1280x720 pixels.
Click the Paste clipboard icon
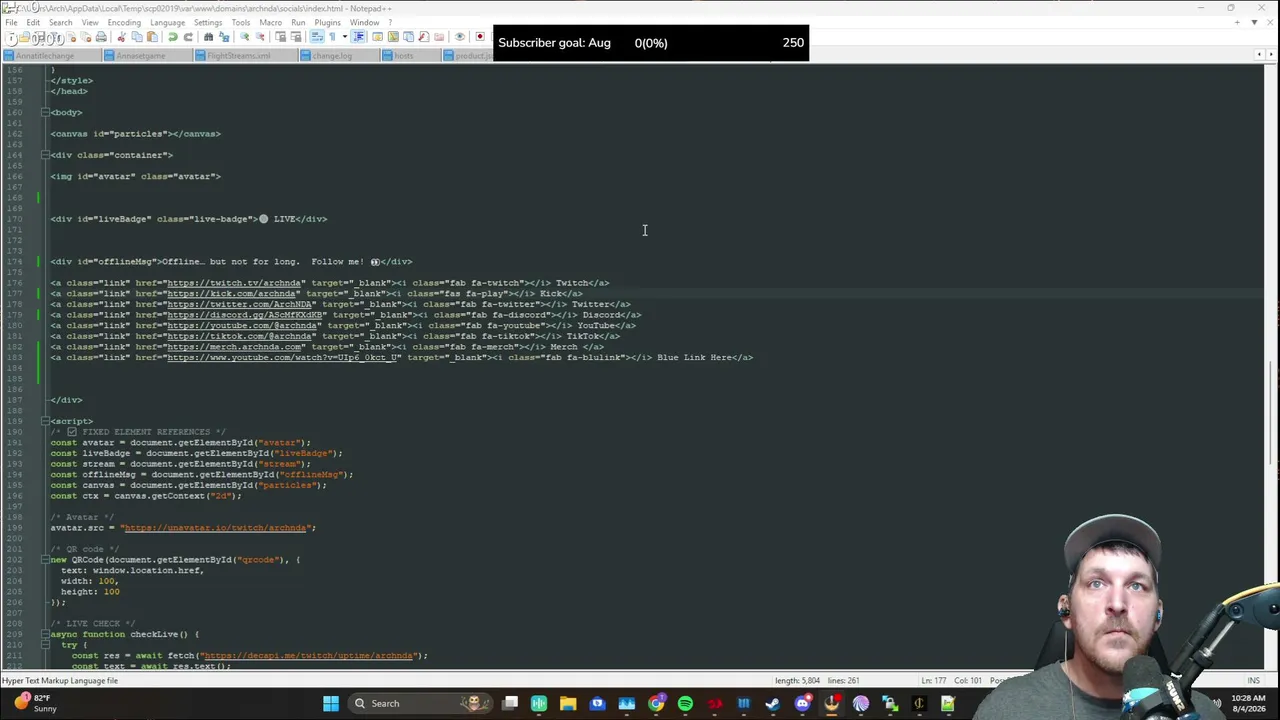(x=152, y=37)
